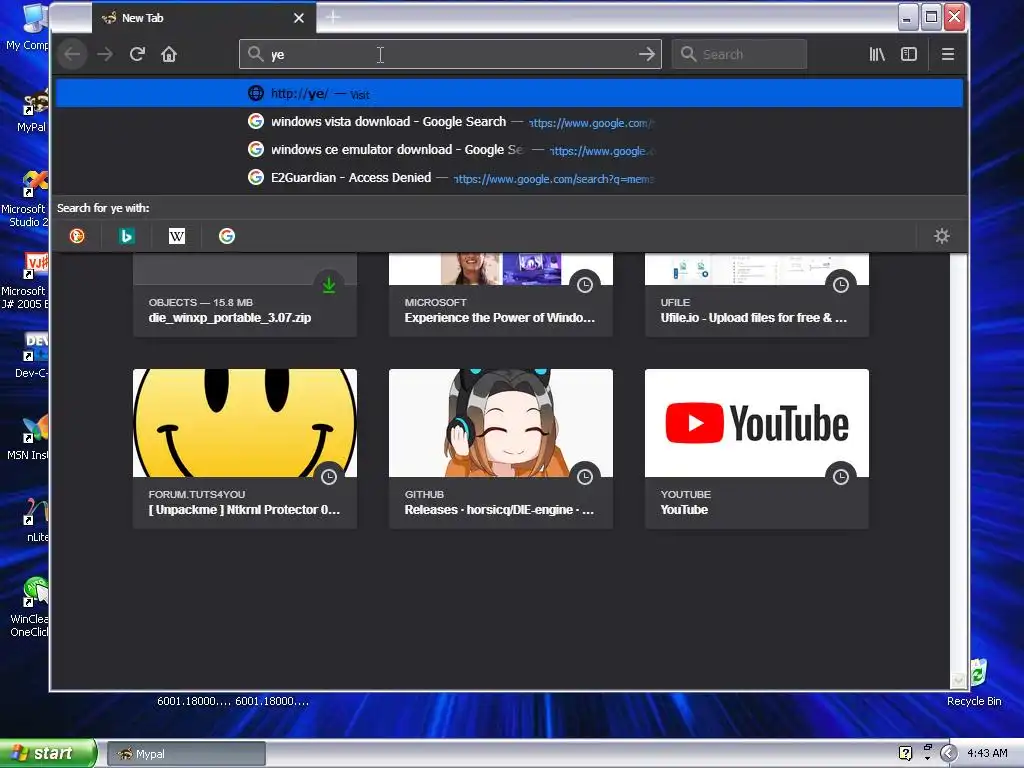Viewport: 1024px width, 768px height.
Task: Open the Dev-C++ desktop shortcut
Action: click(31, 356)
